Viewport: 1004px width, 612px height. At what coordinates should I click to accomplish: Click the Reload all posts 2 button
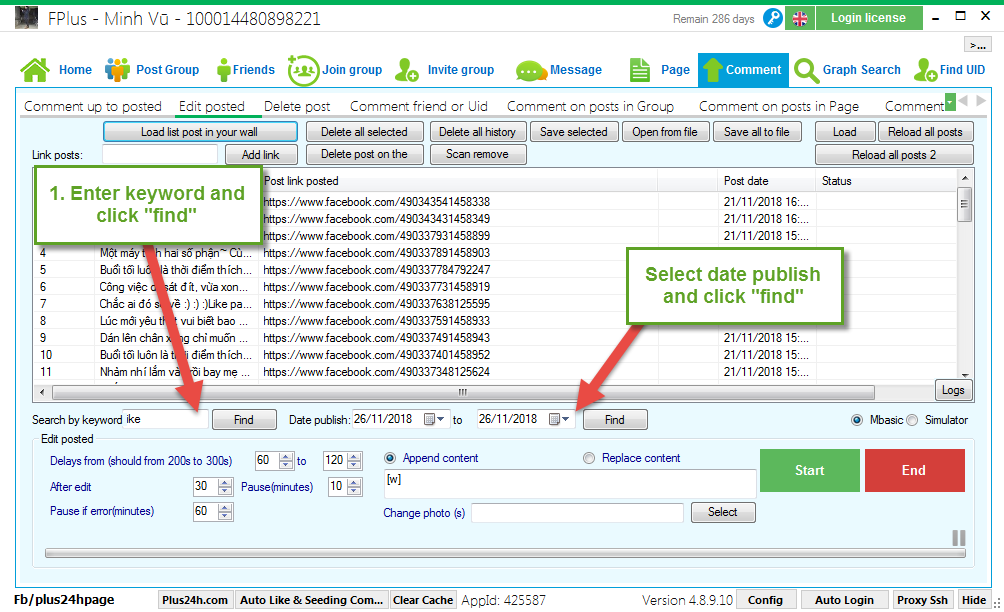(894, 155)
